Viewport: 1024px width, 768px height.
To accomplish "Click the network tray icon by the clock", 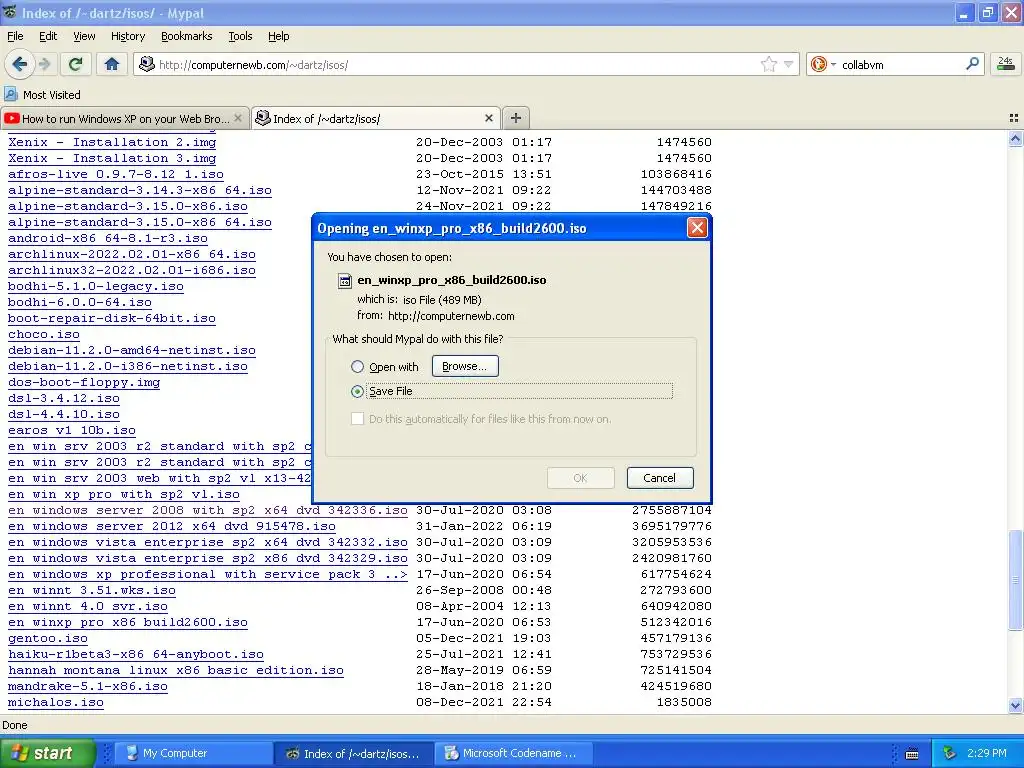I will pos(950,753).
